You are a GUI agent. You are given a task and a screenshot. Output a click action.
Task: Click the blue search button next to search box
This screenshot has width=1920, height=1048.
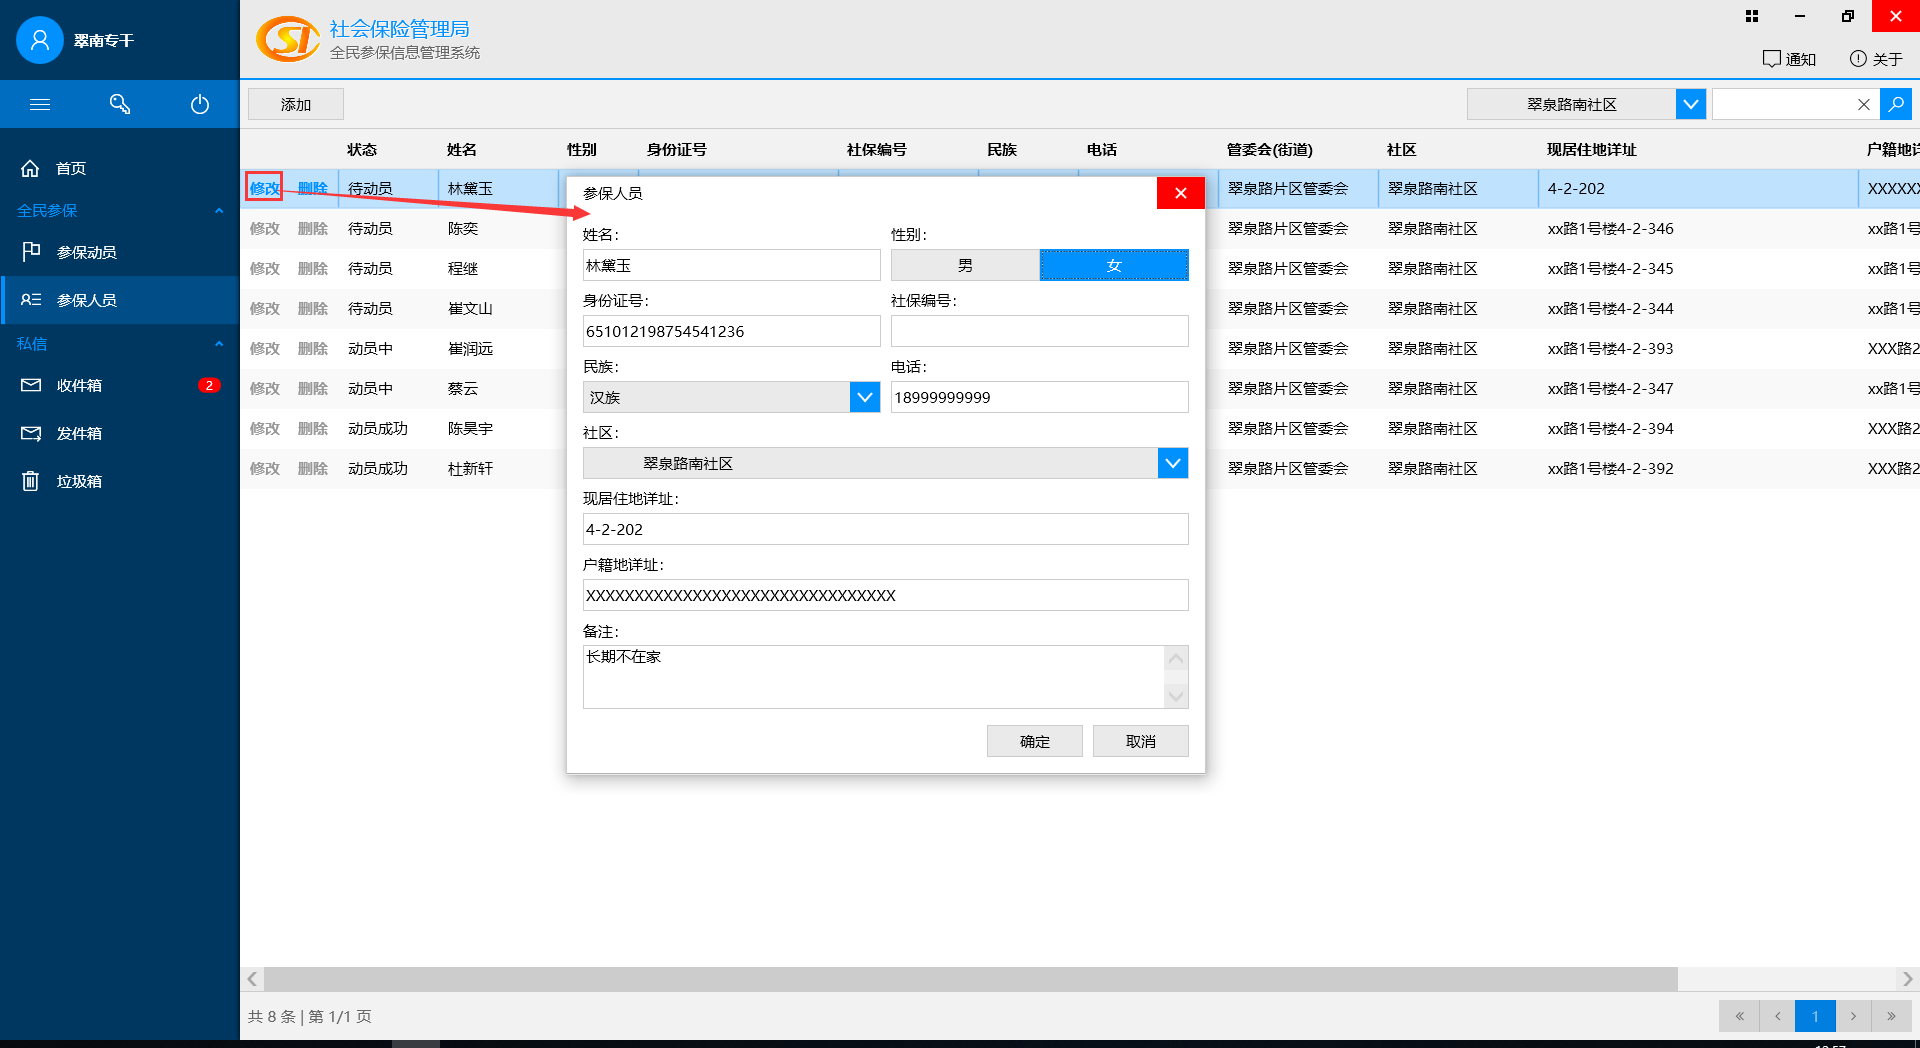[1895, 104]
